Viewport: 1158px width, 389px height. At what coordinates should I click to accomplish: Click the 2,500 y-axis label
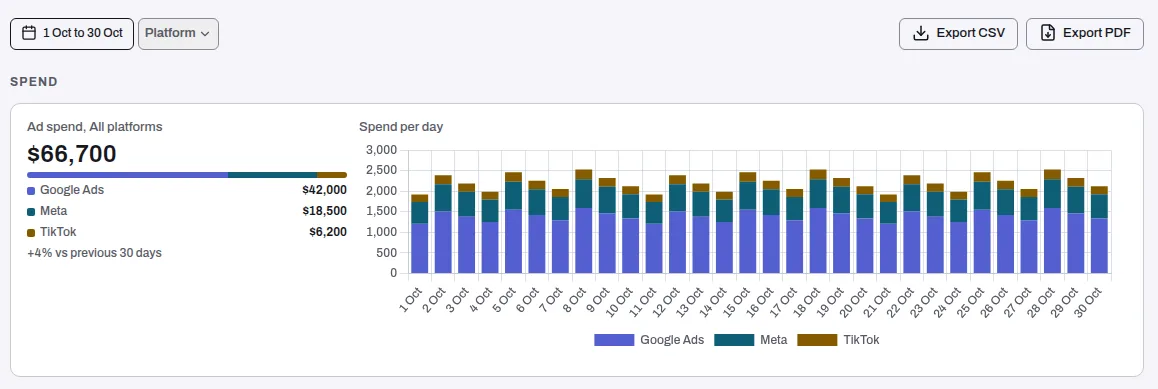382,171
